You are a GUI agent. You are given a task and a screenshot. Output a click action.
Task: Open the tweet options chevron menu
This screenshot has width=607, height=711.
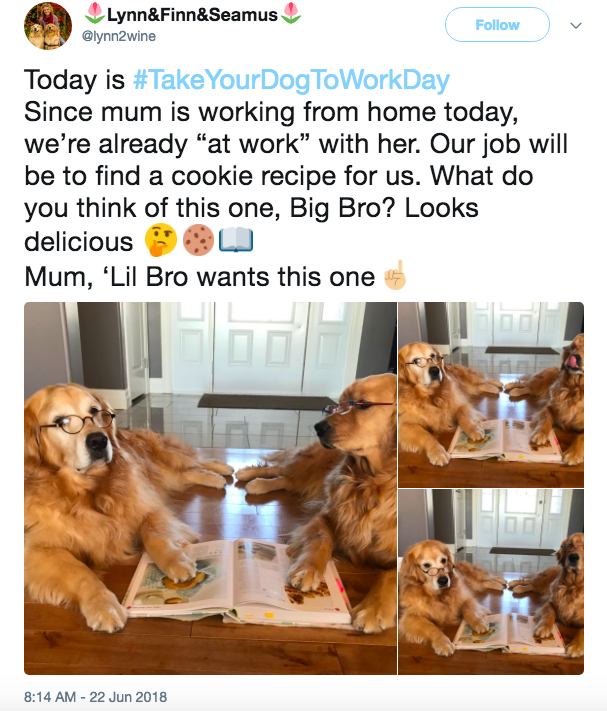[x=576, y=25]
